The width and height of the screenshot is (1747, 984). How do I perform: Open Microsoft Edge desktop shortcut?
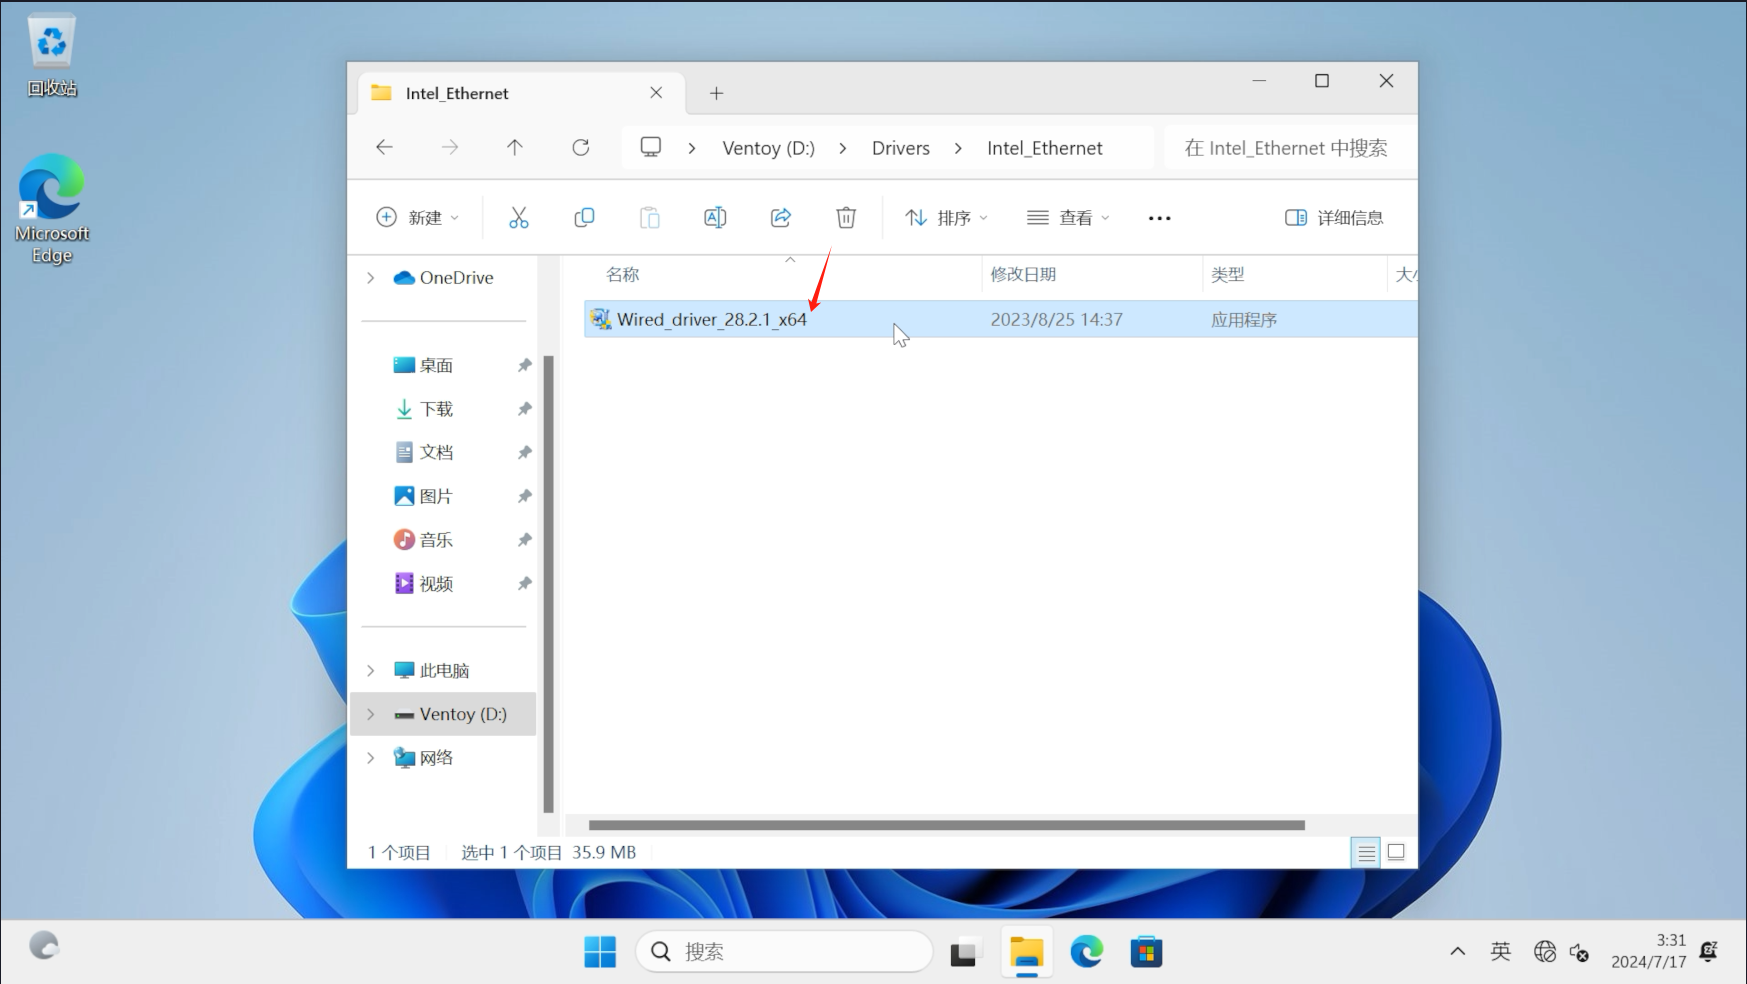51,209
